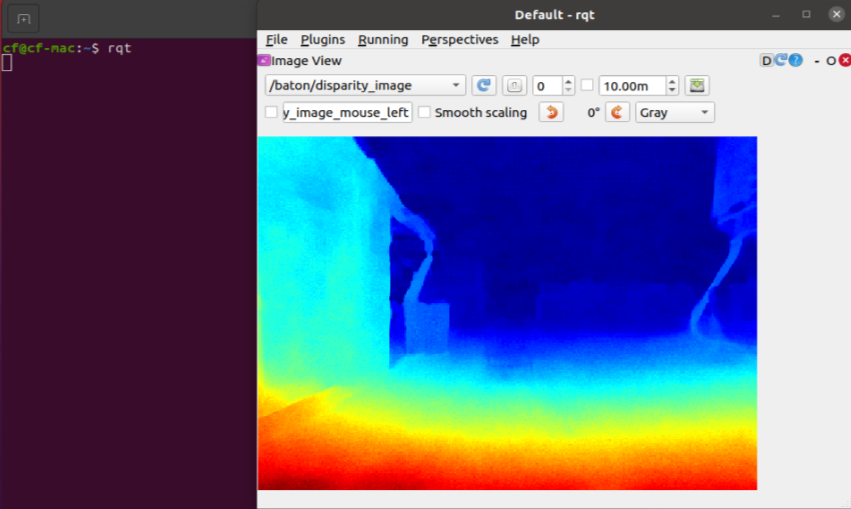Click the y_image_mouse_left topic field
The width and height of the screenshot is (851, 509).
click(347, 112)
